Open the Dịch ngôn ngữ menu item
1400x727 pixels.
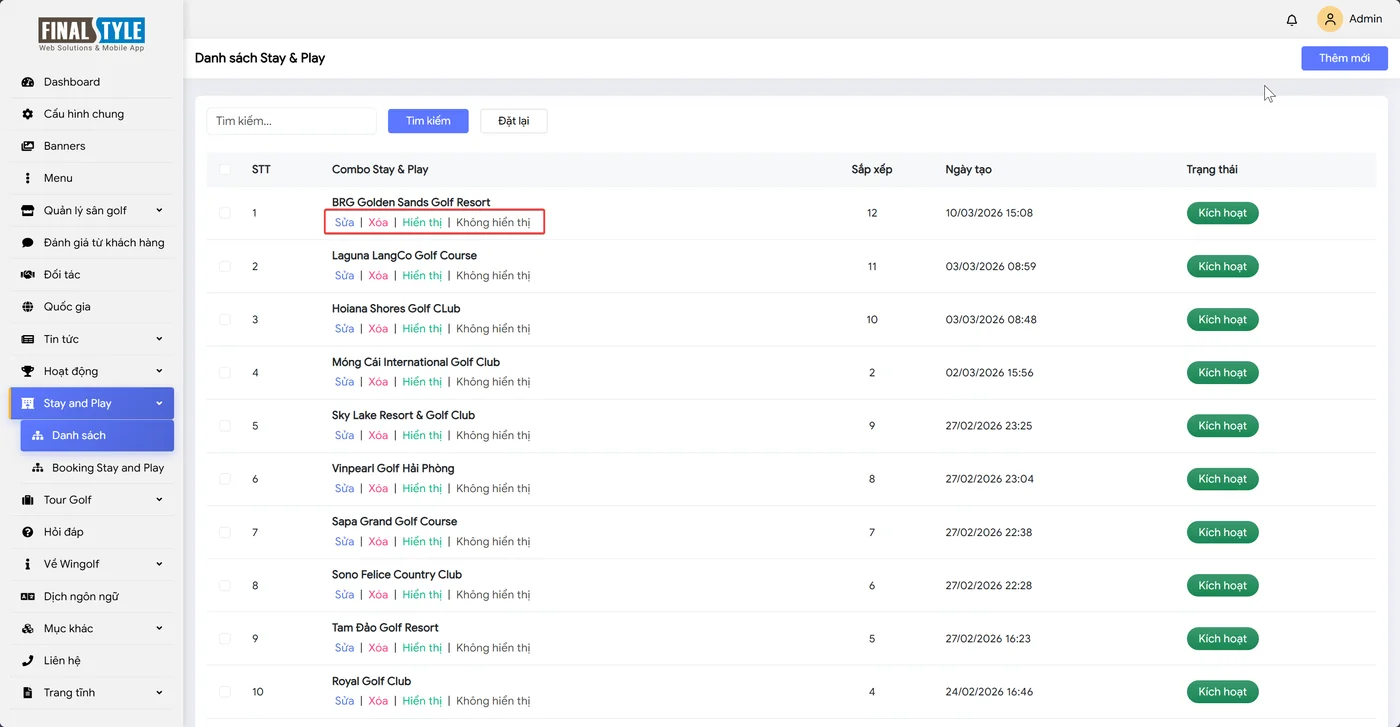91,597
